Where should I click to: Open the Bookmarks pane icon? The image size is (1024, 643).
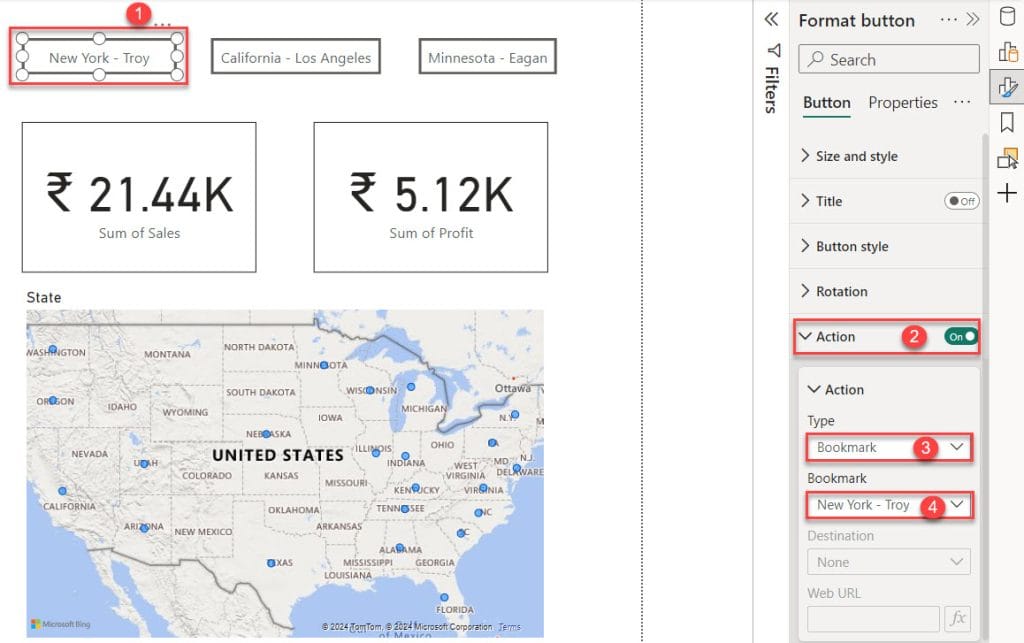tap(1007, 122)
